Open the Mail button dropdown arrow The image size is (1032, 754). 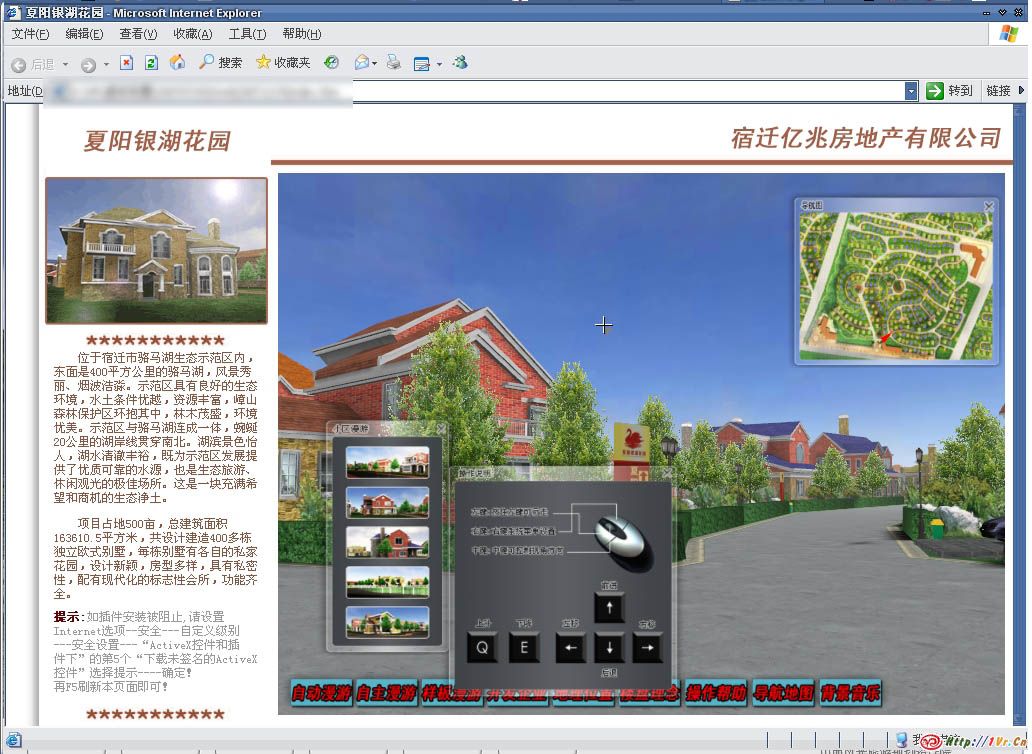375,64
